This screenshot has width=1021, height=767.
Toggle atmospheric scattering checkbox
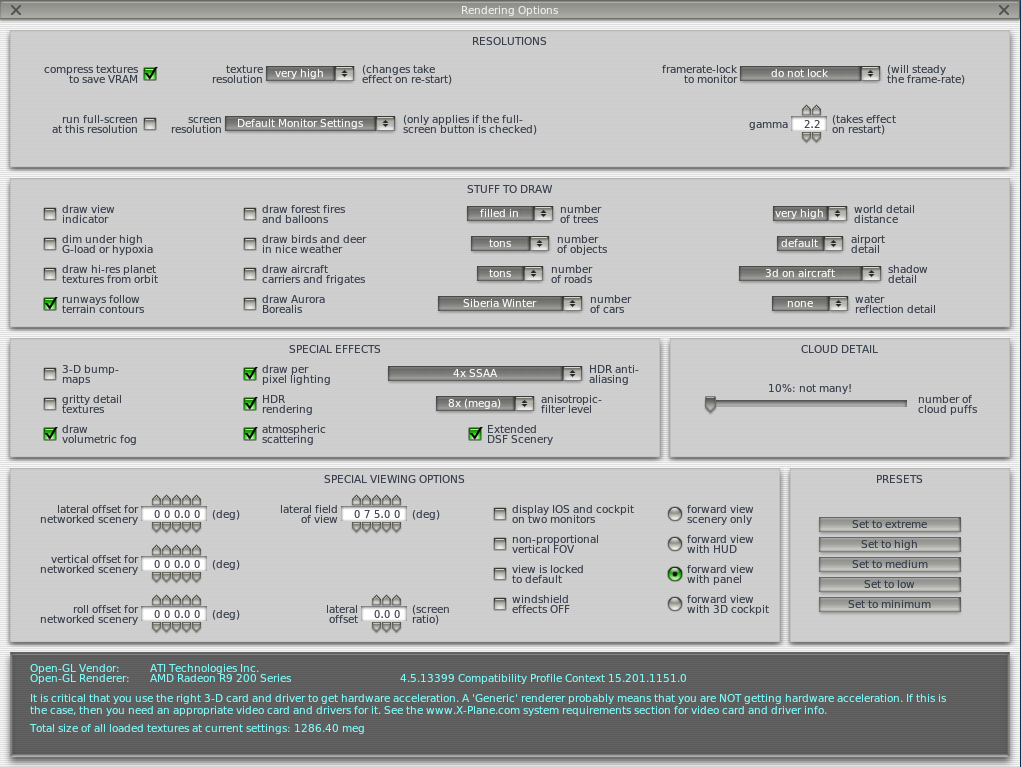[x=250, y=434]
